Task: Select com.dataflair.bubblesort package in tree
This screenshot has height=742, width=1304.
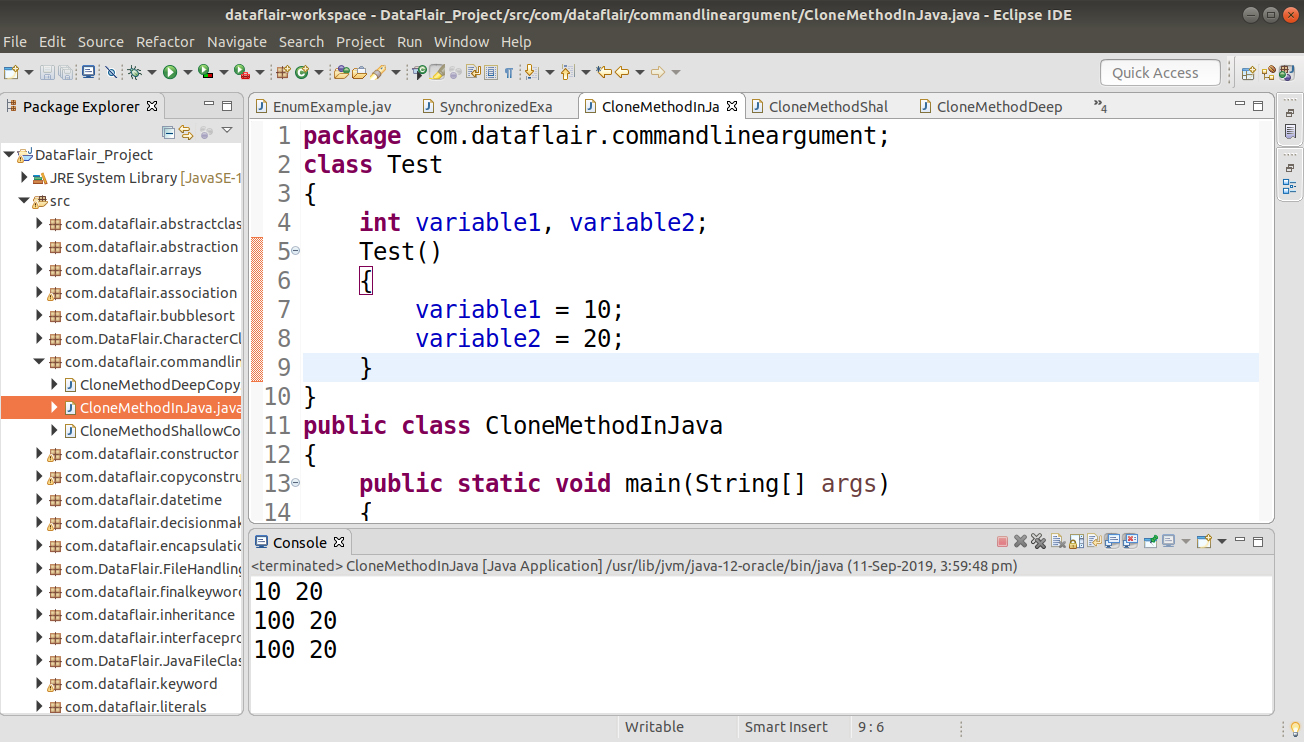Action: [x=150, y=316]
